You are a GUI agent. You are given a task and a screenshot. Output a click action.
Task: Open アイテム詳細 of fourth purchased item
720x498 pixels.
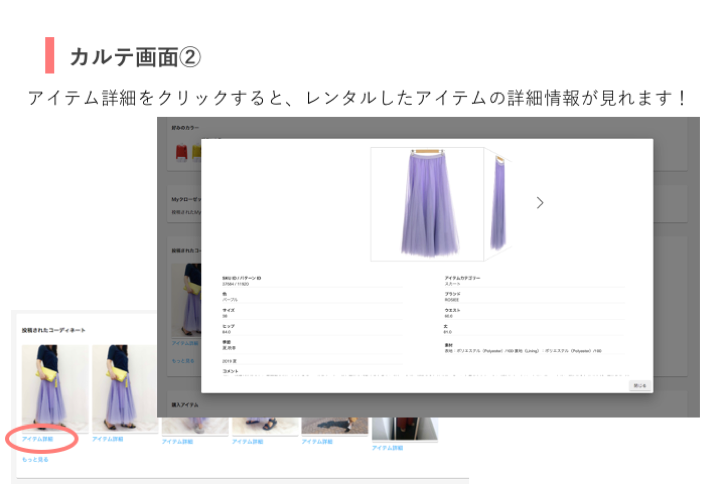click(x=388, y=447)
